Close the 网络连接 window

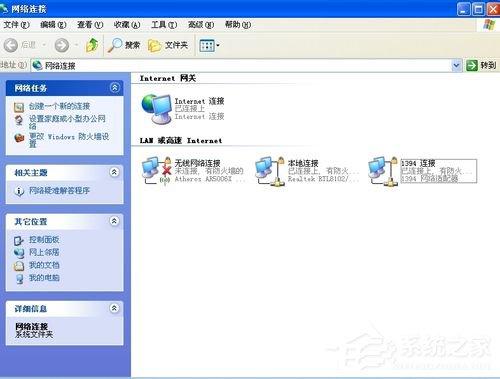coord(494,9)
